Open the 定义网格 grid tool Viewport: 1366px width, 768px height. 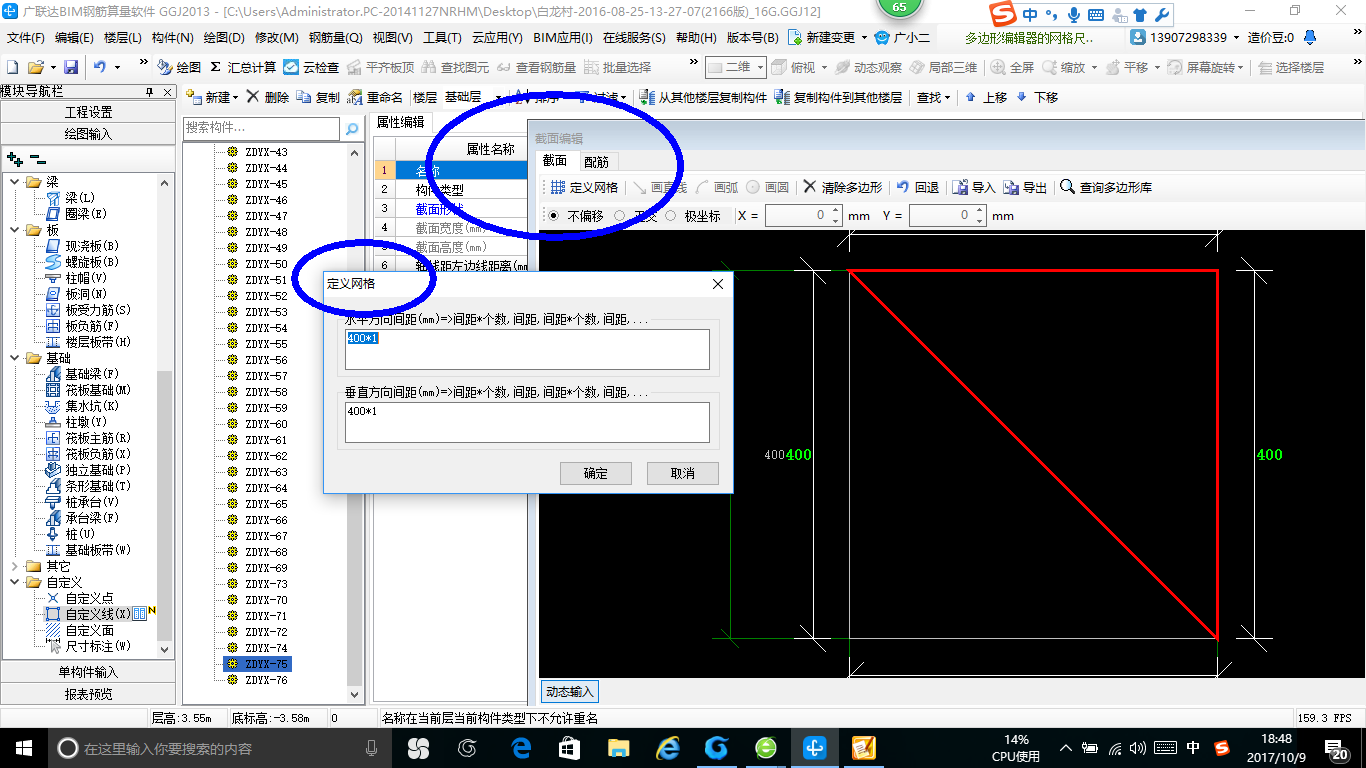pyautogui.click(x=584, y=187)
